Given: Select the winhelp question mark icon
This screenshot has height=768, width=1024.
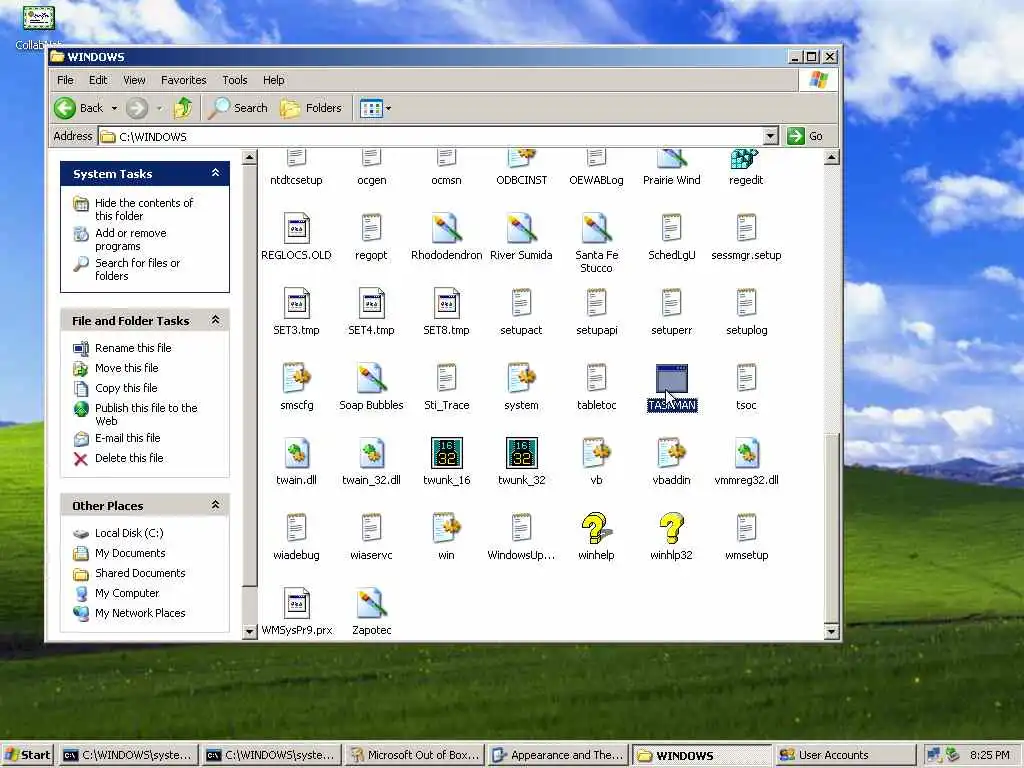Looking at the screenshot, I should (x=596, y=528).
